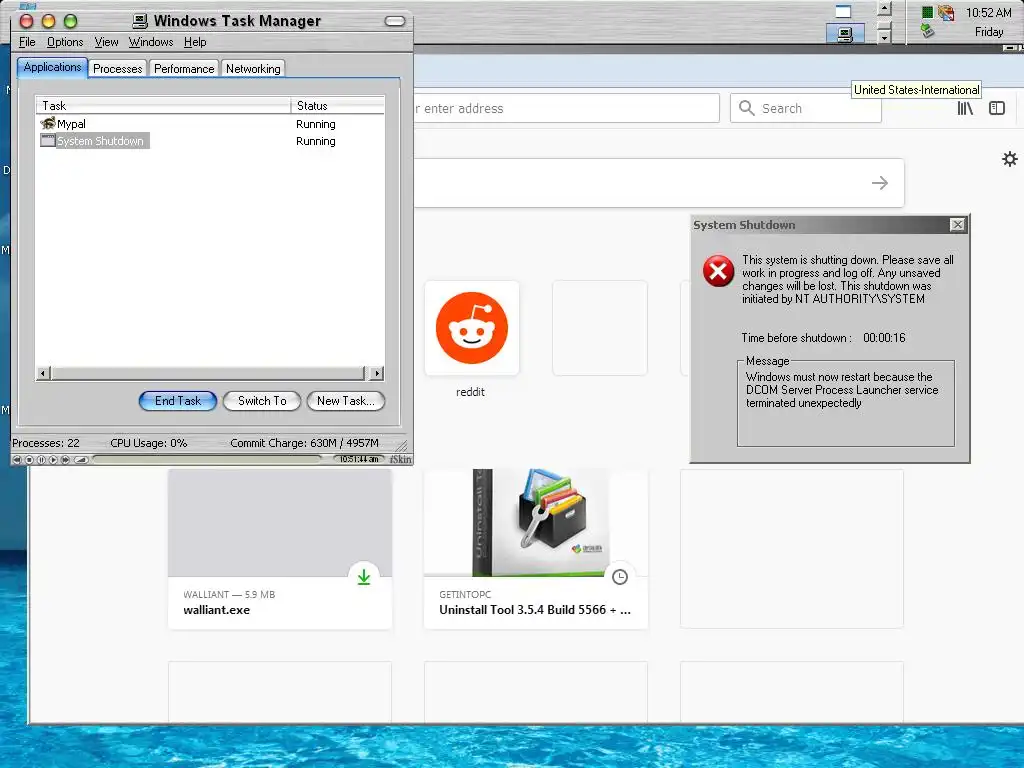Click the Friday day label in the tray
The image size is (1024, 768).
[x=989, y=31]
